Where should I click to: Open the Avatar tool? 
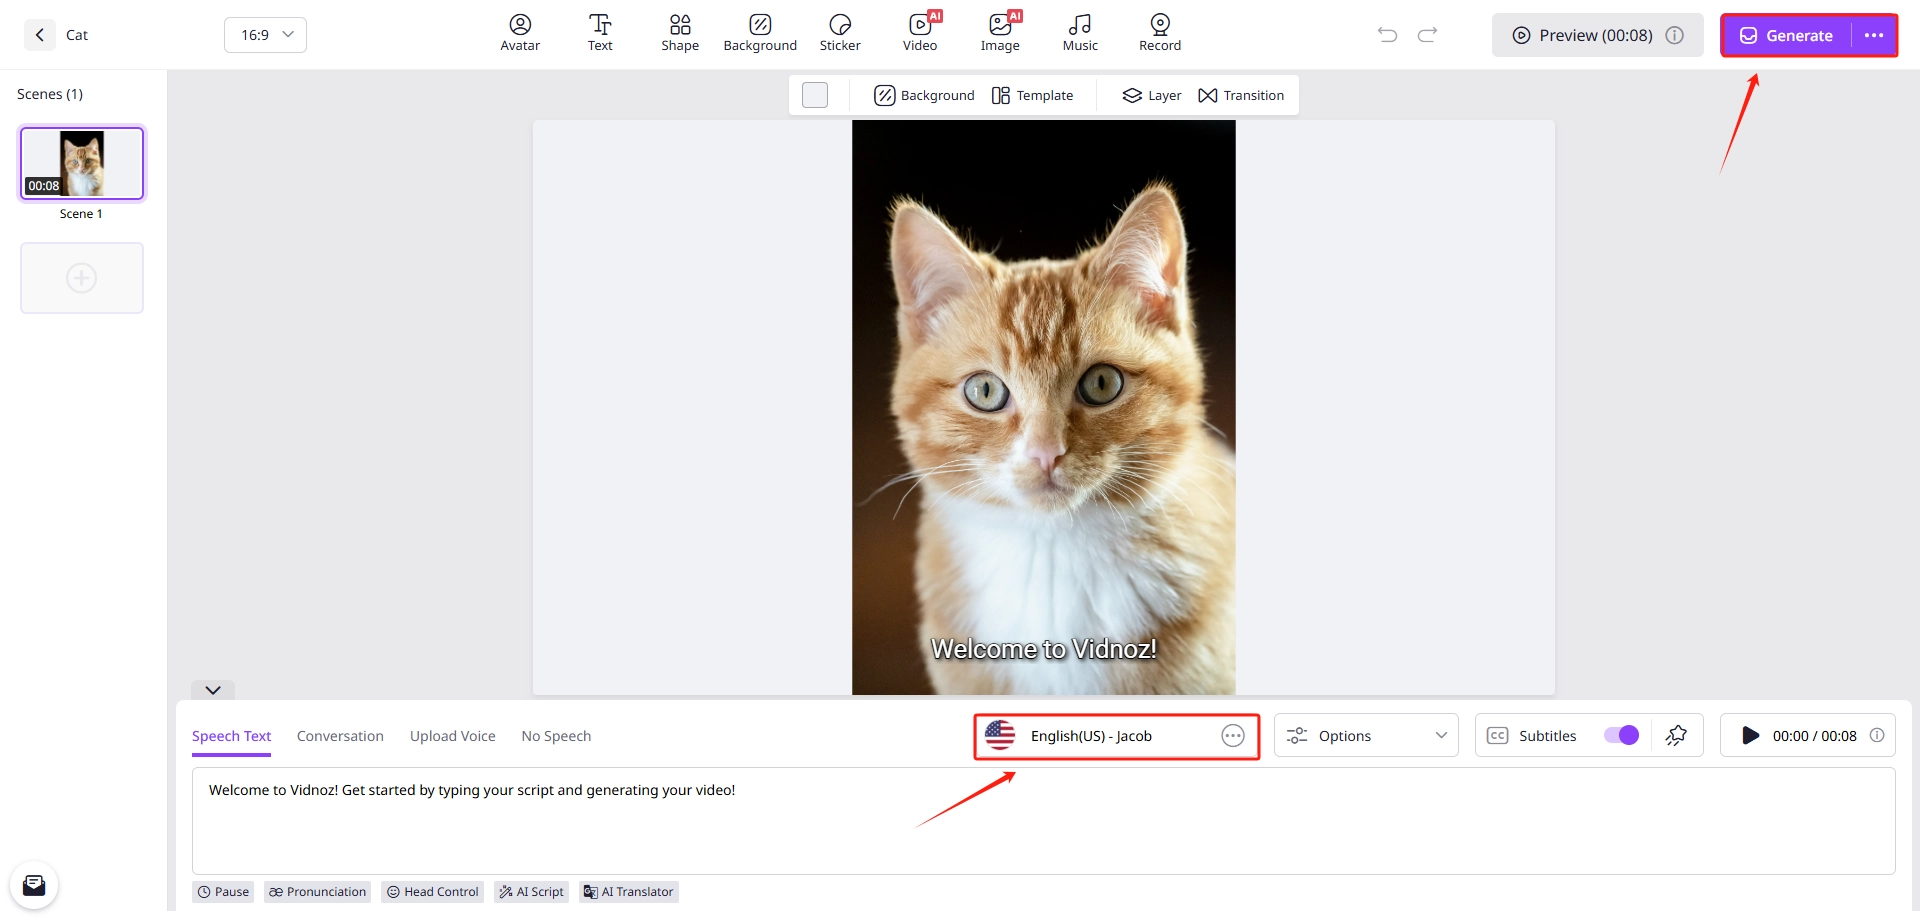coord(520,33)
